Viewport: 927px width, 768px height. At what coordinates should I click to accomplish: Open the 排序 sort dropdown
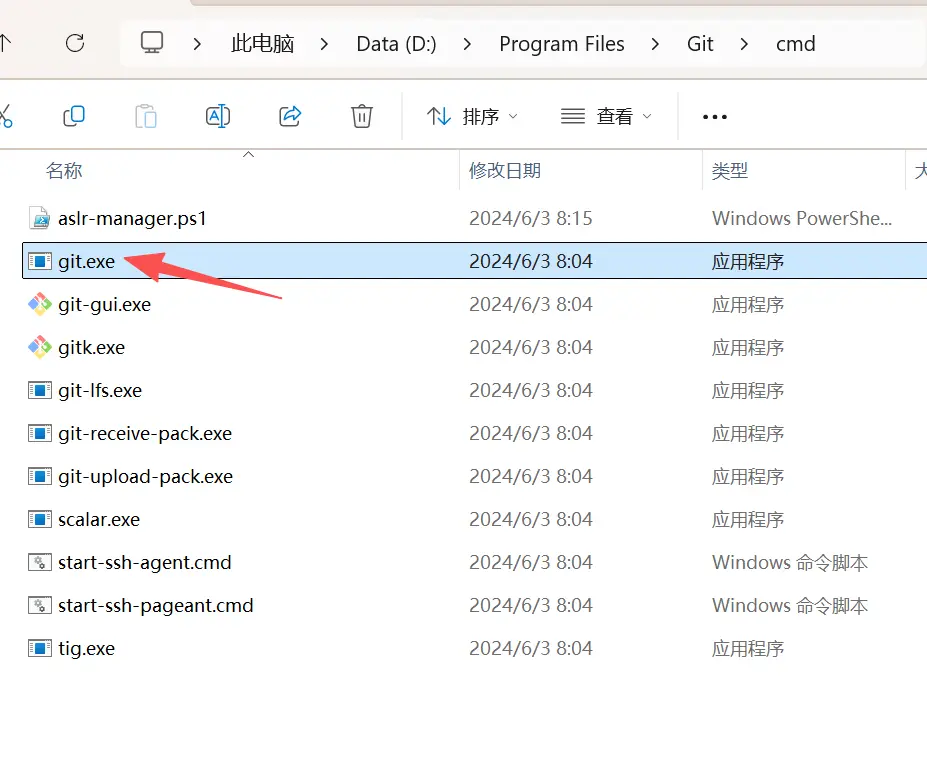pos(472,116)
